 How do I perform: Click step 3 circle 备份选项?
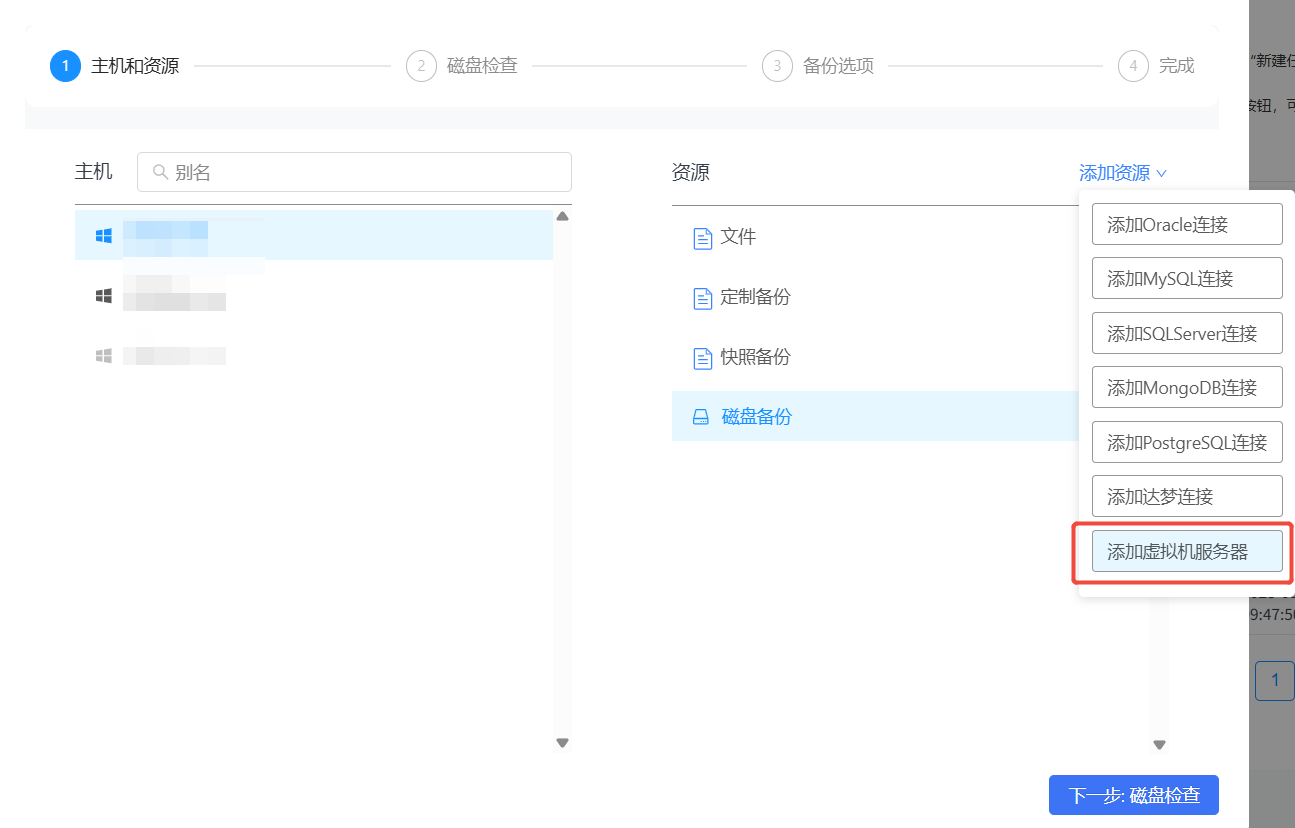tap(777, 66)
